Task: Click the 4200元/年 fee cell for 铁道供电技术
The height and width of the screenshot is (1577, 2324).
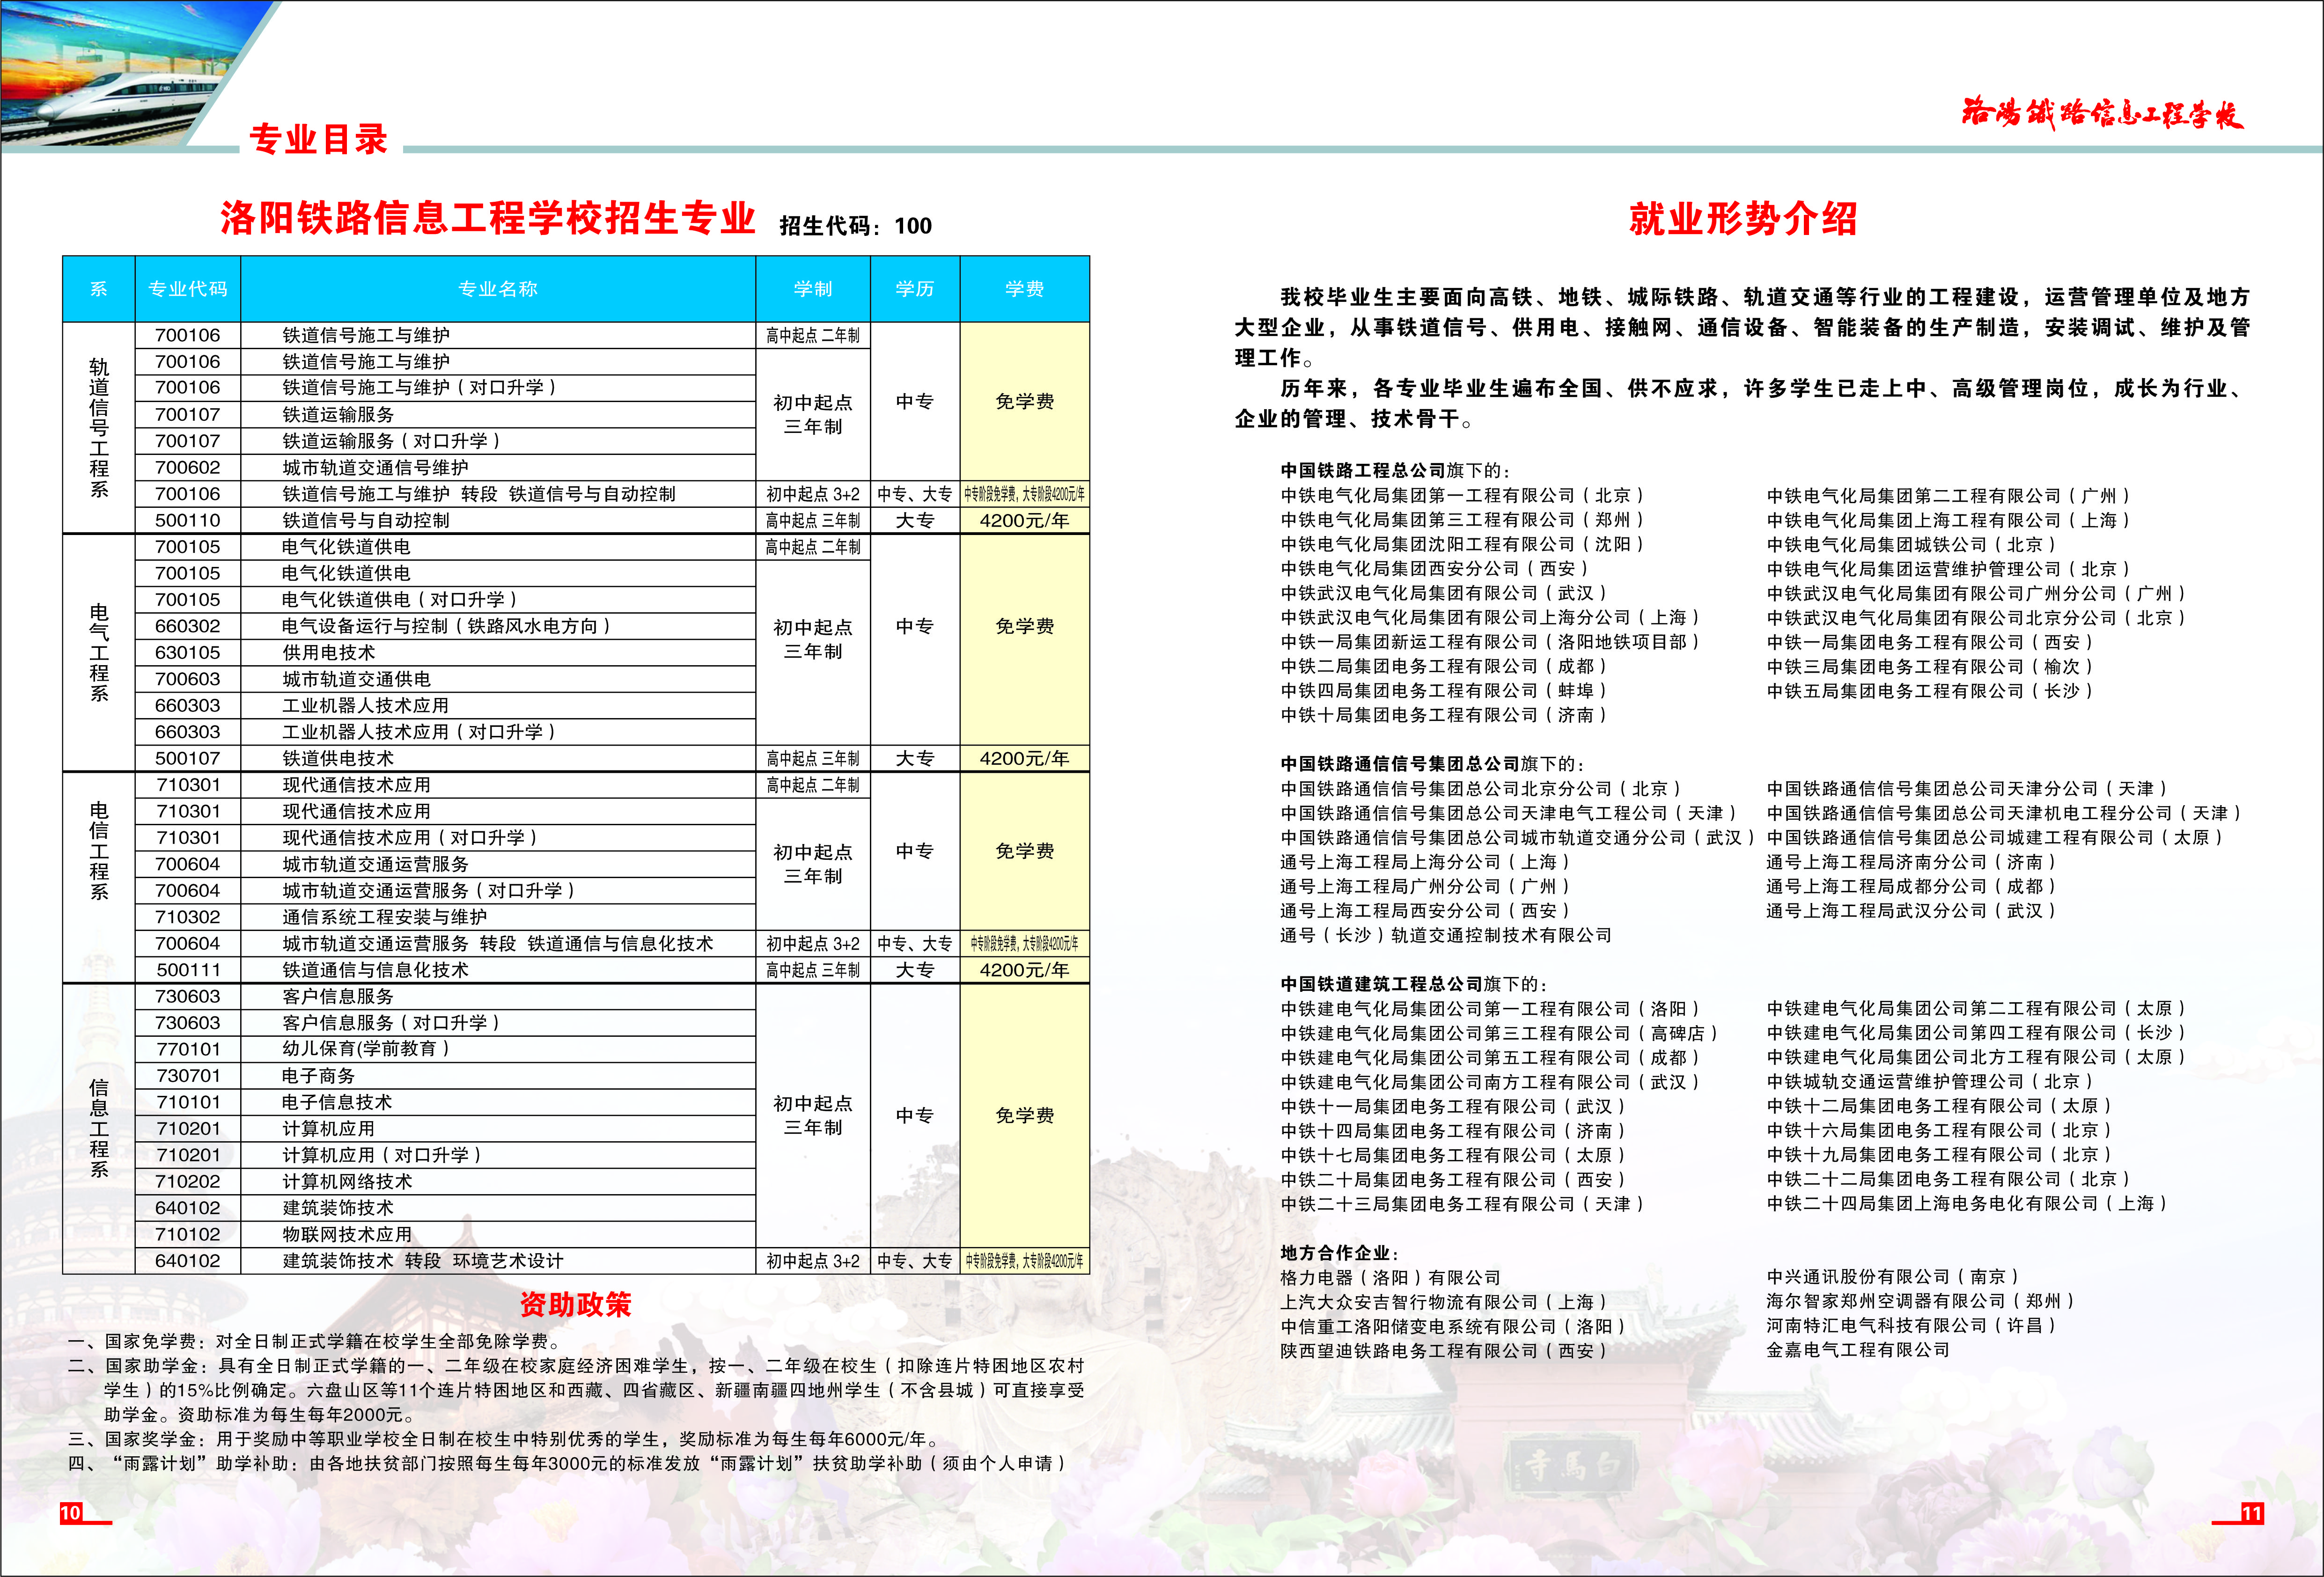Action: tap(1024, 758)
